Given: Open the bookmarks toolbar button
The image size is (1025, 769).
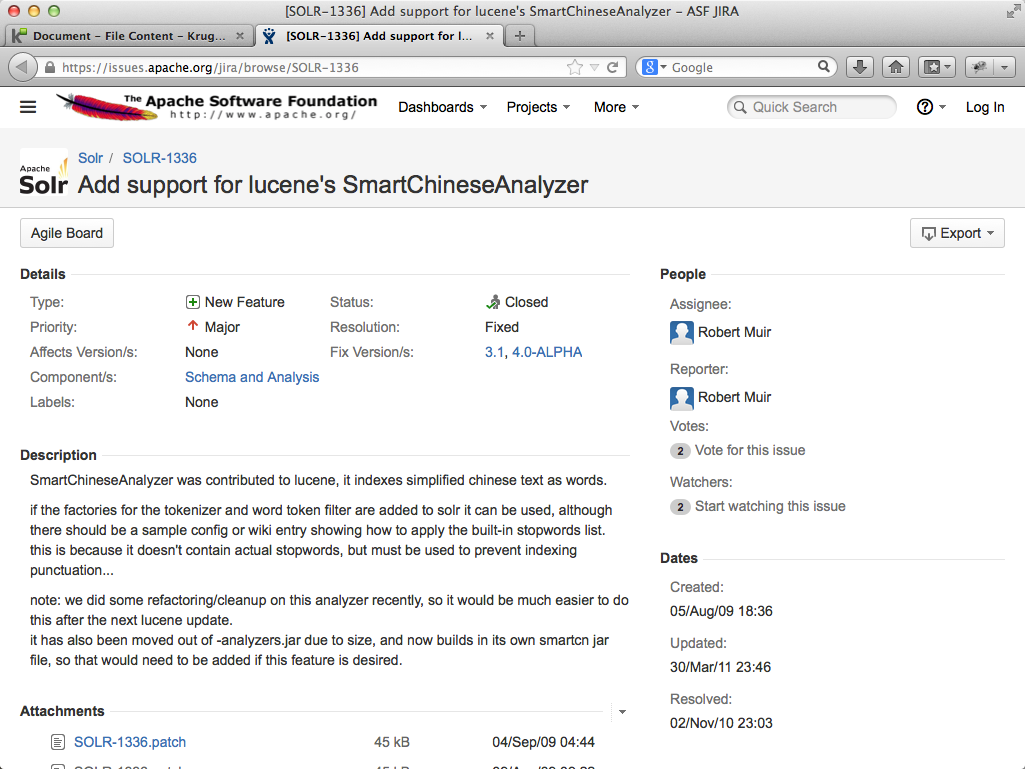Looking at the screenshot, I should click(x=937, y=67).
